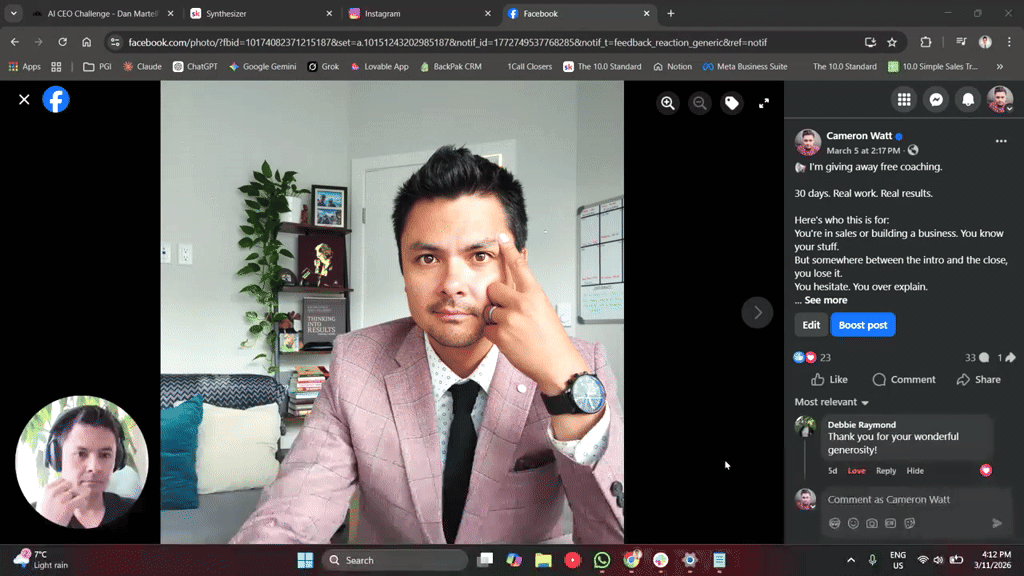The width and height of the screenshot is (1024, 576).
Task: Open the Meta Business Suite bookmark
Action: (x=744, y=67)
